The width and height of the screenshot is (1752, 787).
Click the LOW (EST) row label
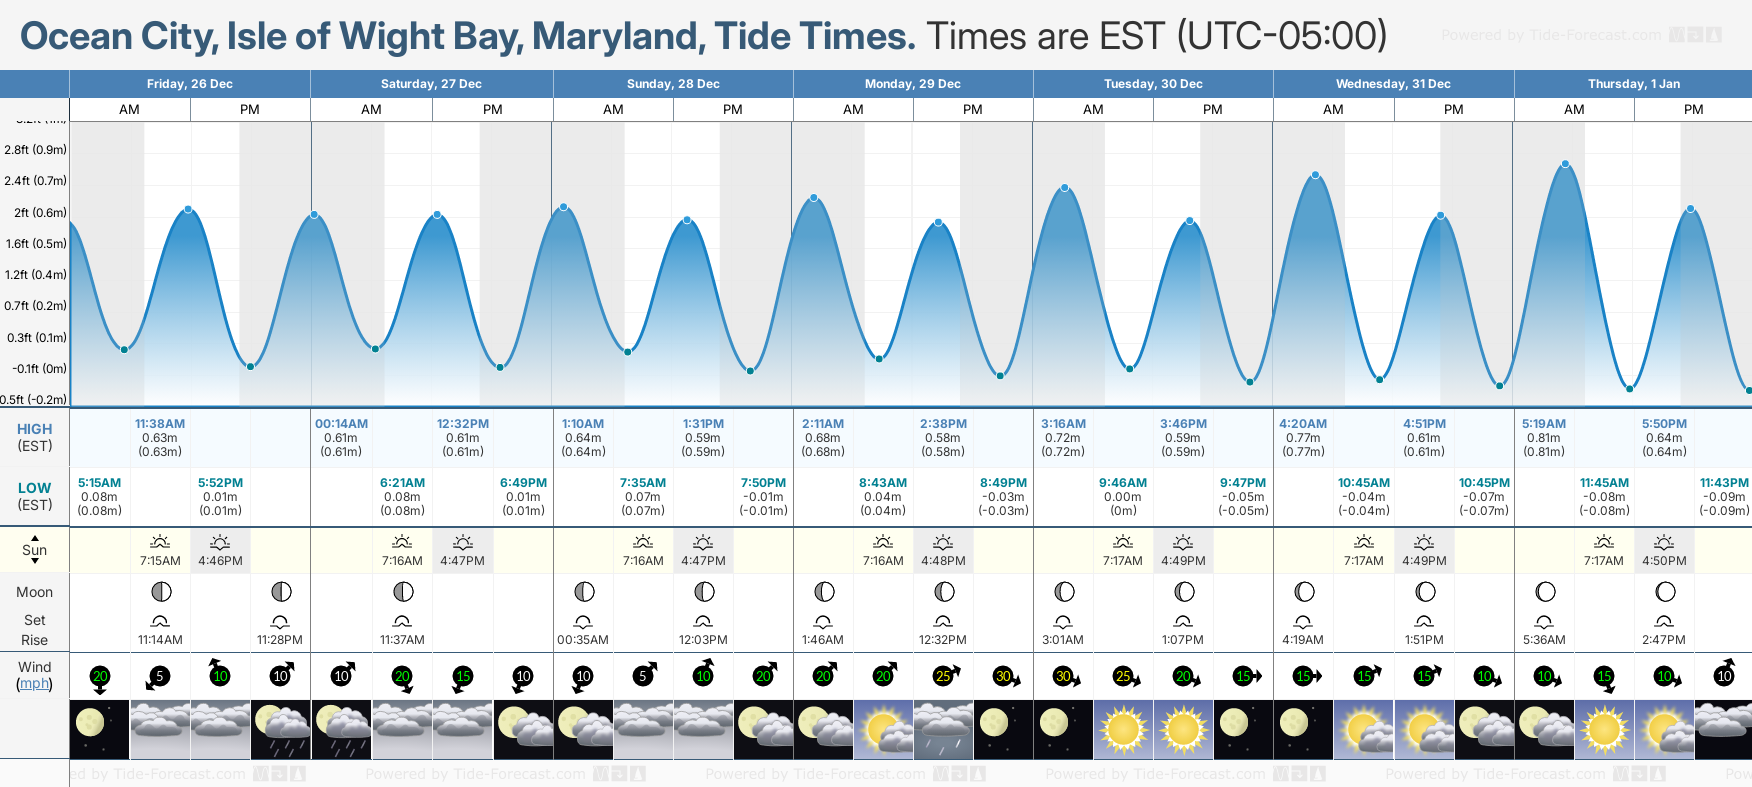click(35, 496)
